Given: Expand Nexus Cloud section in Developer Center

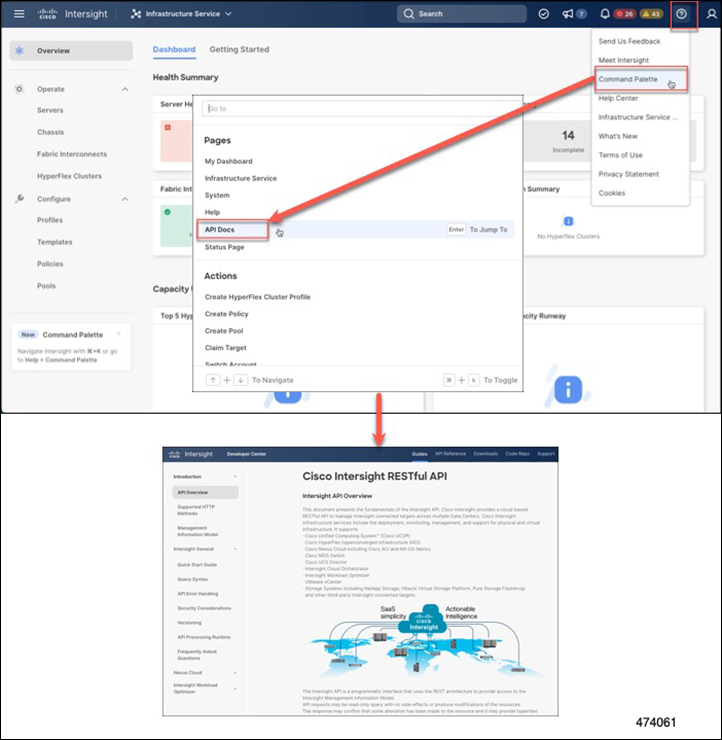Looking at the screenshot, I should (235, 673).
